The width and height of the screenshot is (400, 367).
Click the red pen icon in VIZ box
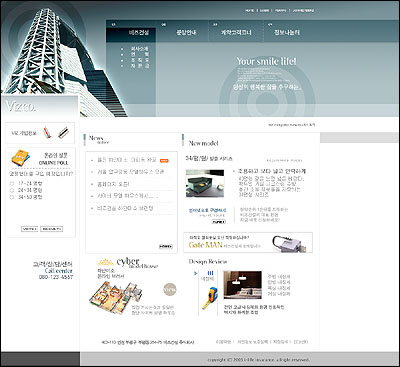pos(47,133)
